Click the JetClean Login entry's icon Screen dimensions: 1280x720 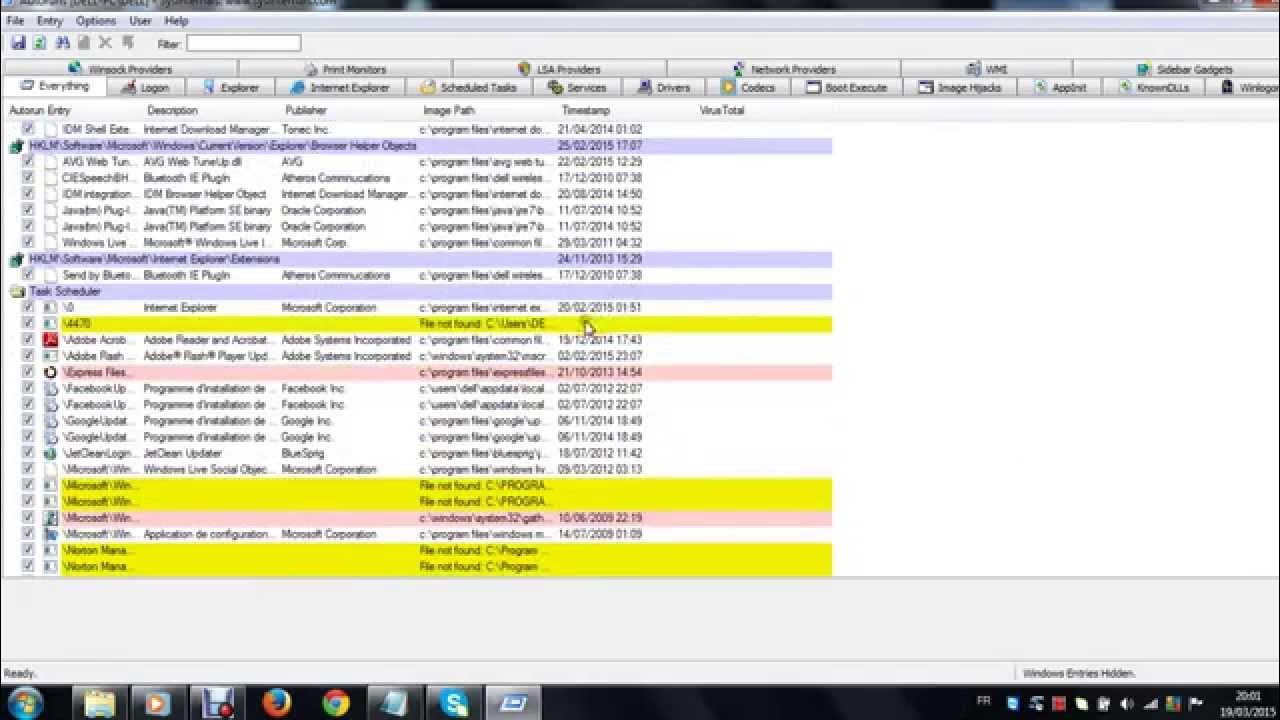[51, 453]
